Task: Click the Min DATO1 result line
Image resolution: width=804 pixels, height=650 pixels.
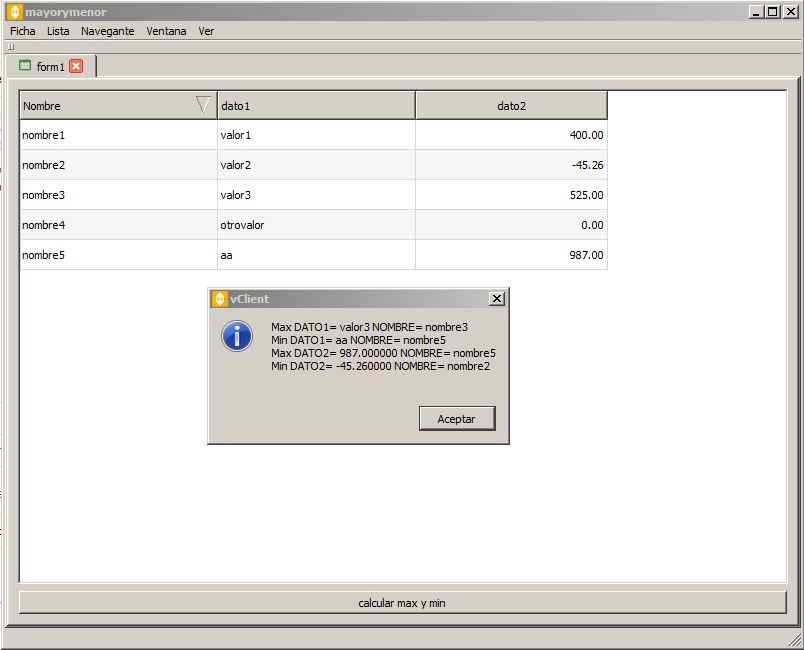Action: click(358, 340)
